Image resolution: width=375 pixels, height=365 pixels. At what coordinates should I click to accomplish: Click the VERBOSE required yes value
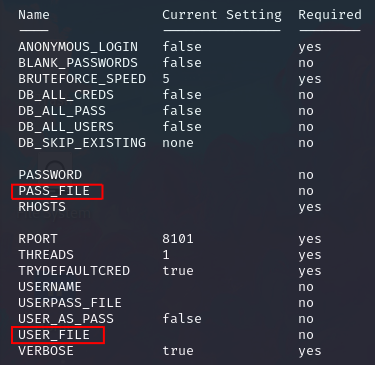point(310,352)
